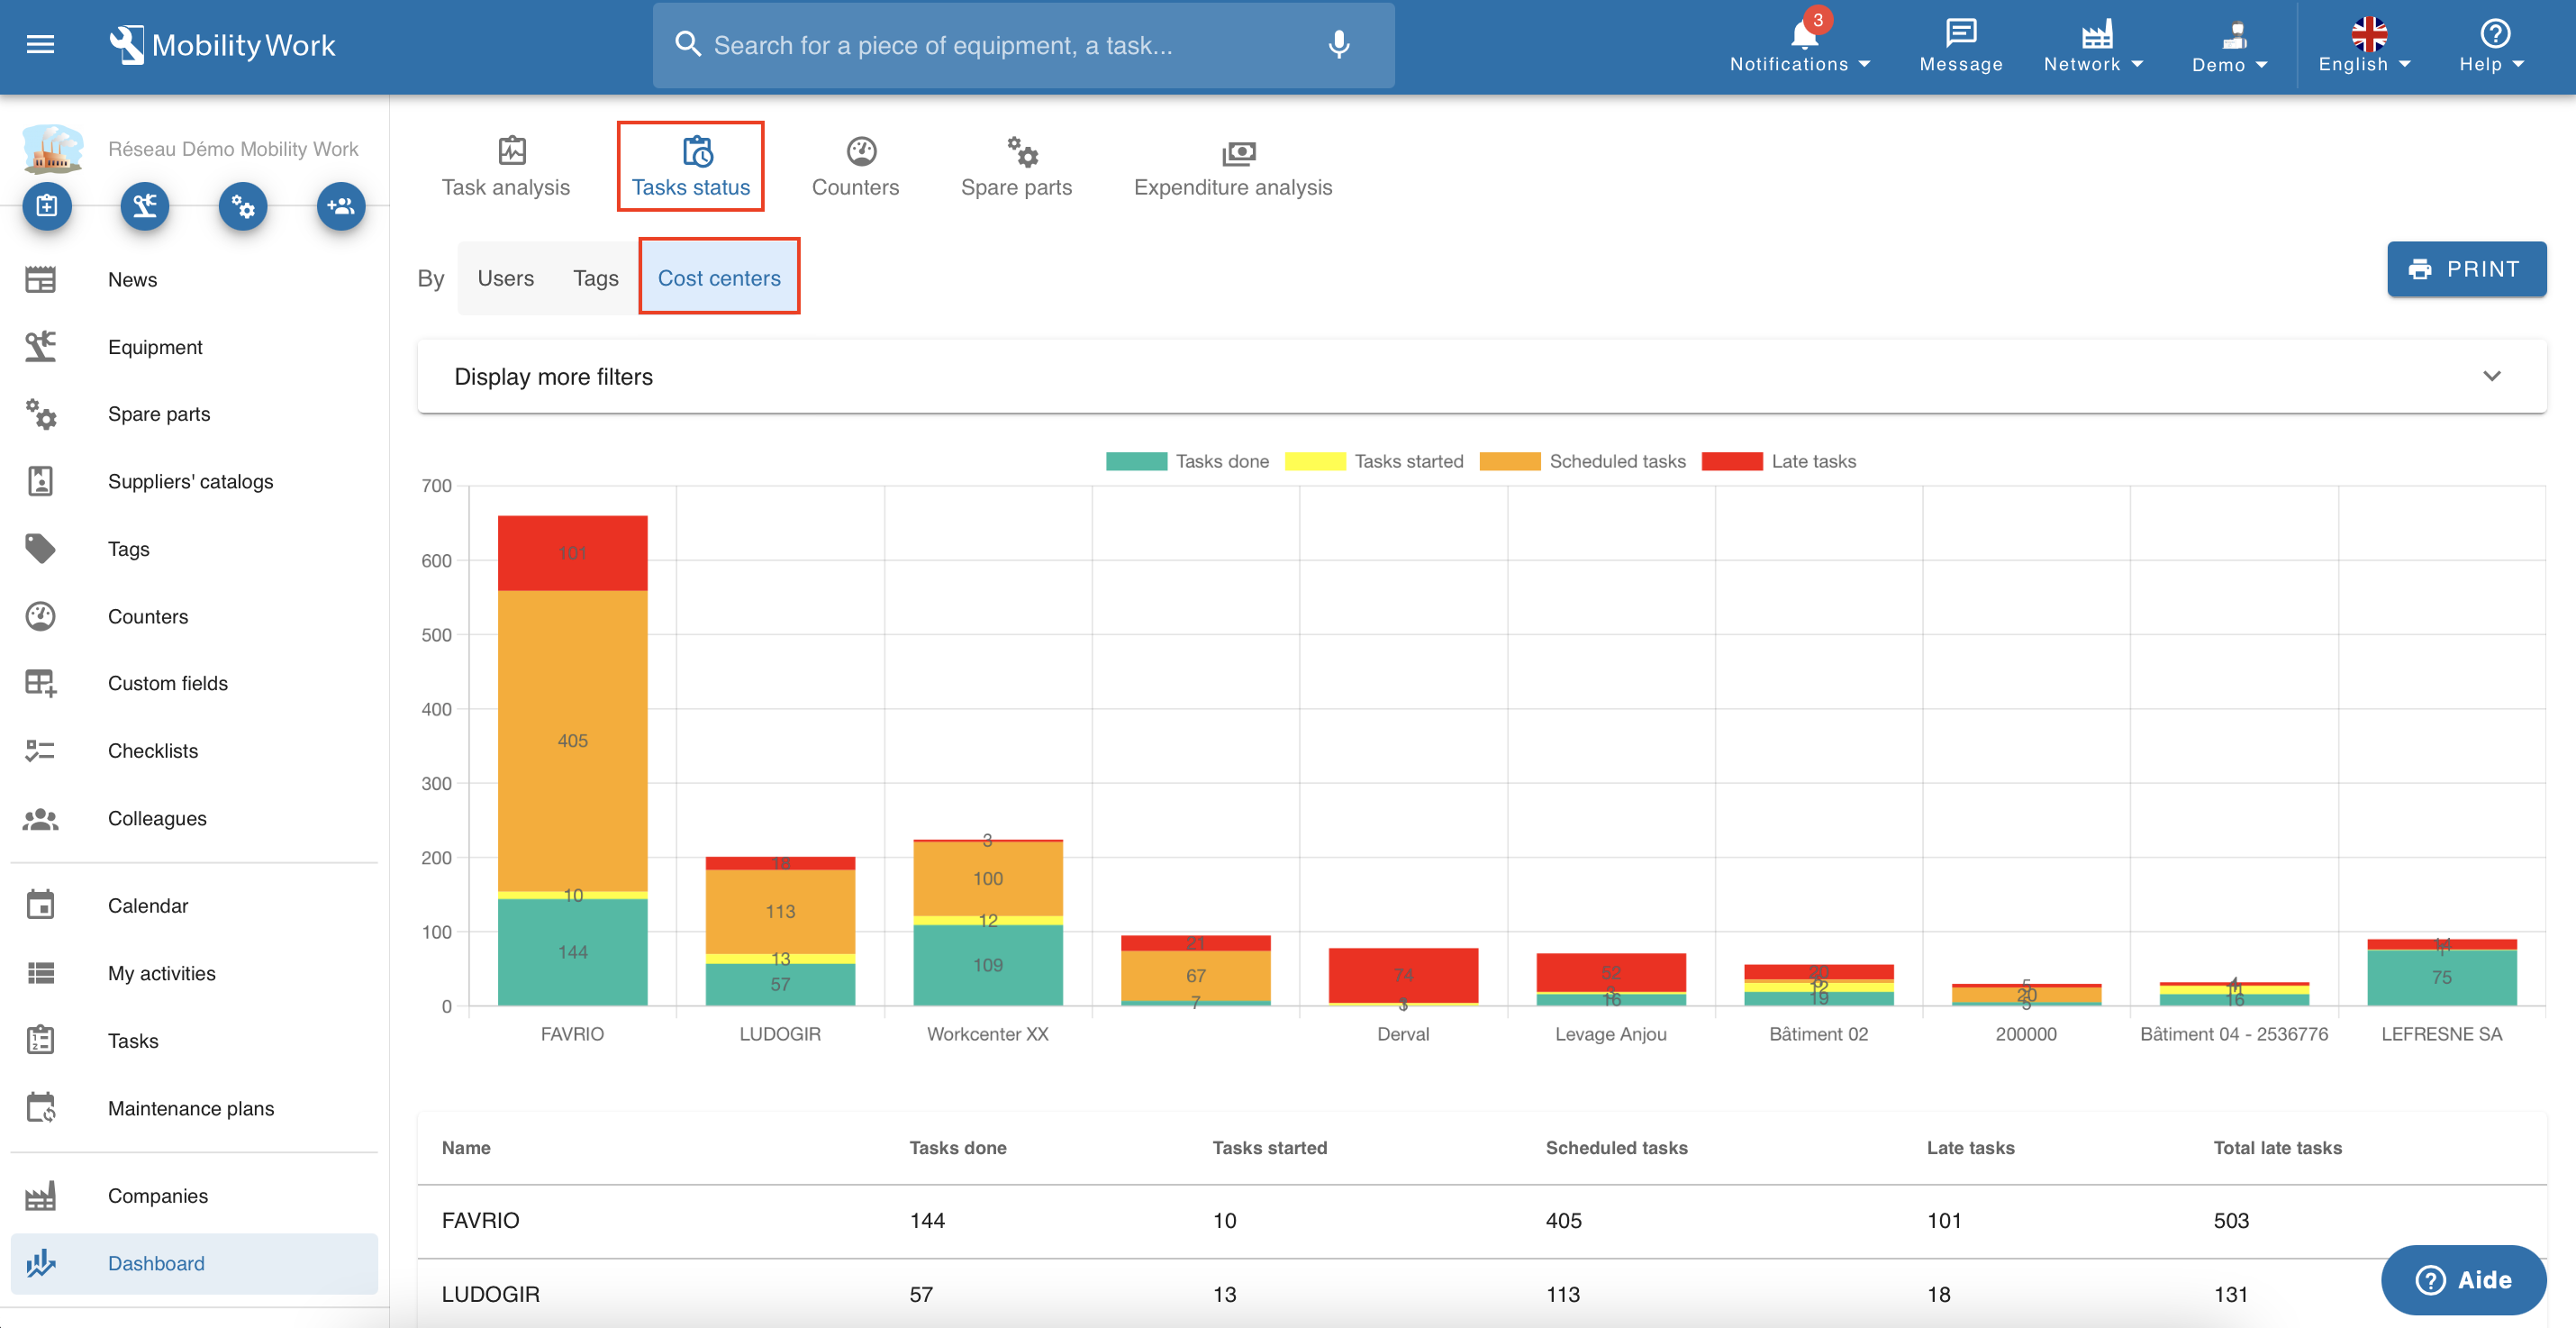
Task: Open Dashboard in the sidebar
Action: pyautogui.click(x=194, y=1263)
